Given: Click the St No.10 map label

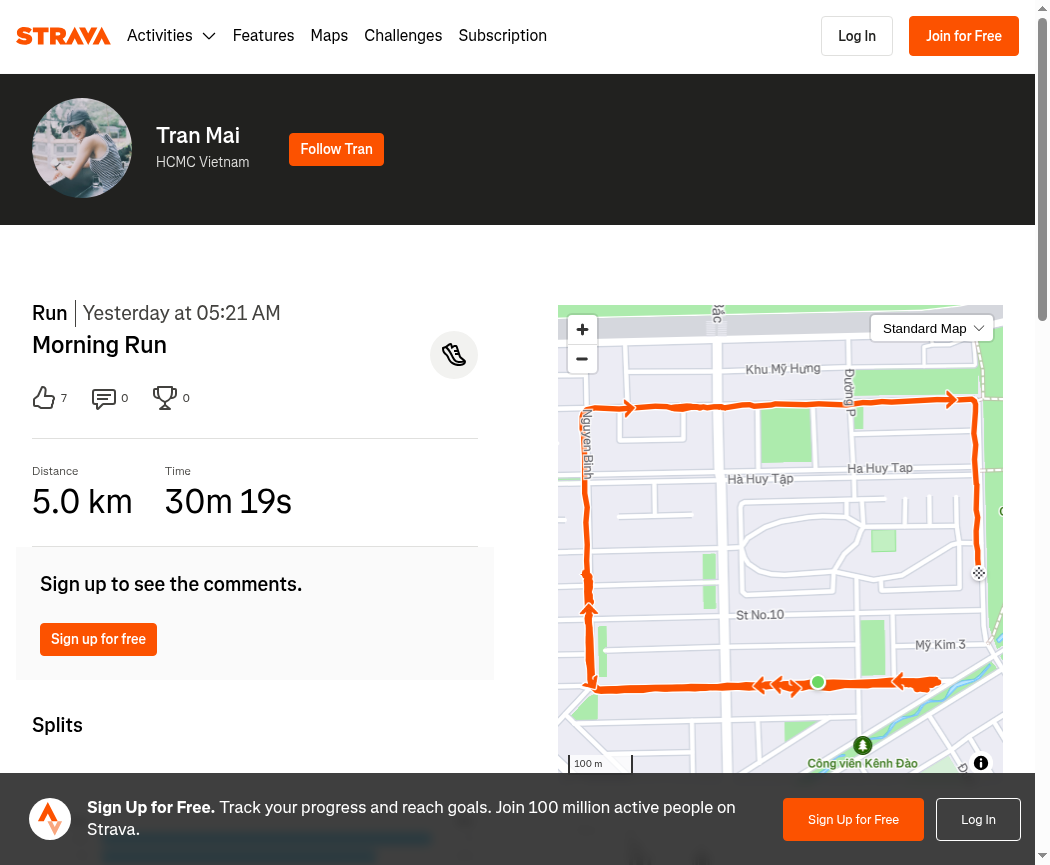Looking at the screenshot, I should 760,615.
